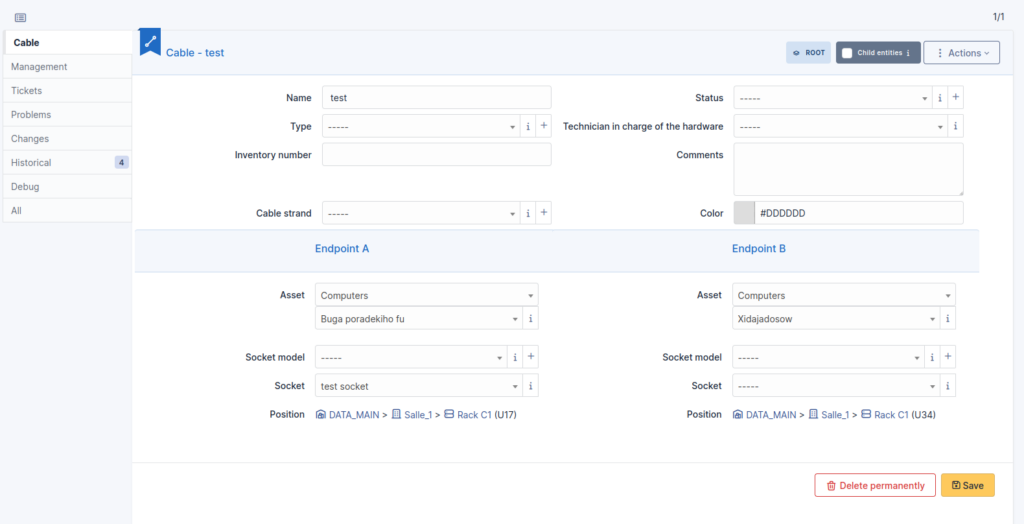Show info for Technician in charge field
This screenshot has width=1024, height=524.
(x=955, y=126)
